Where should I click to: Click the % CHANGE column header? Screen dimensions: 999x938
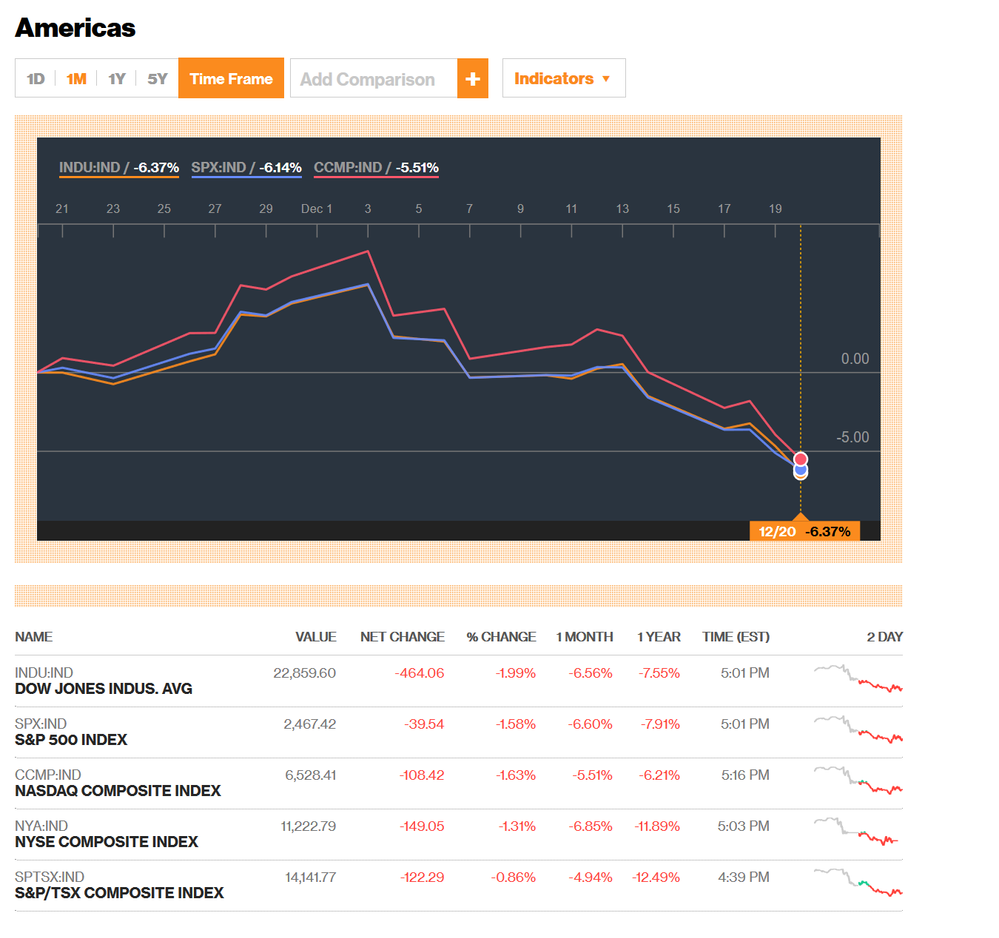pos(501,637)
